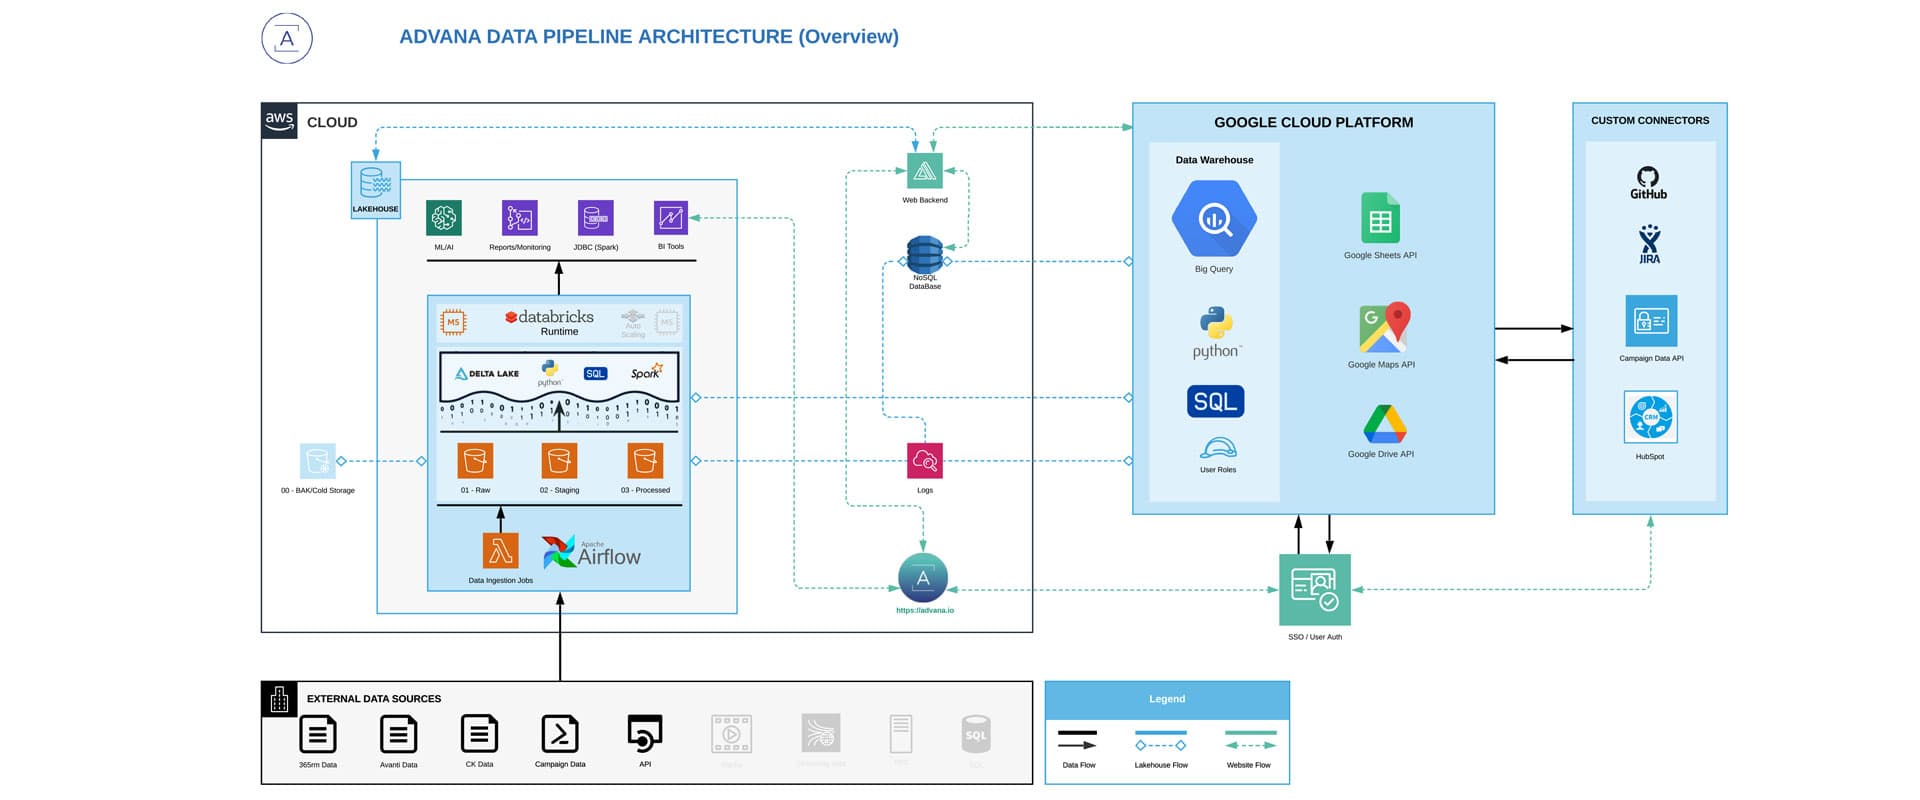This screenshot has width=1920, height=800.
Task: Click the advana.io site round icon
Action: point(923,578)
